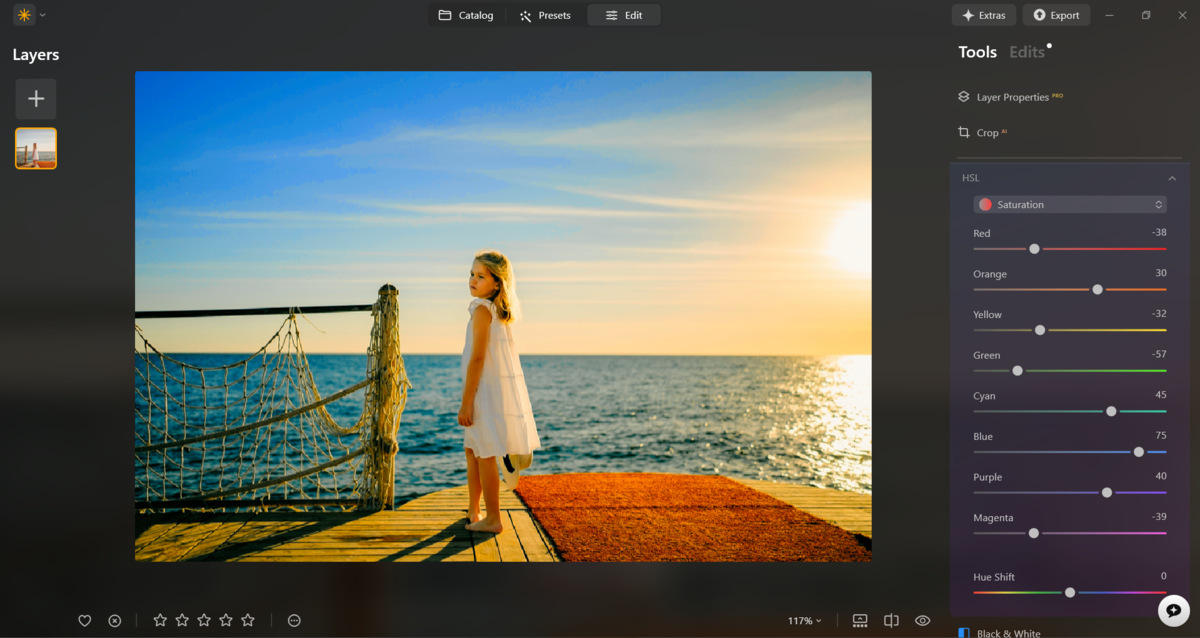Add a new layer with plus button
Image resolution: width=1200 pixels, height=638 pixels.
(36, 99)
